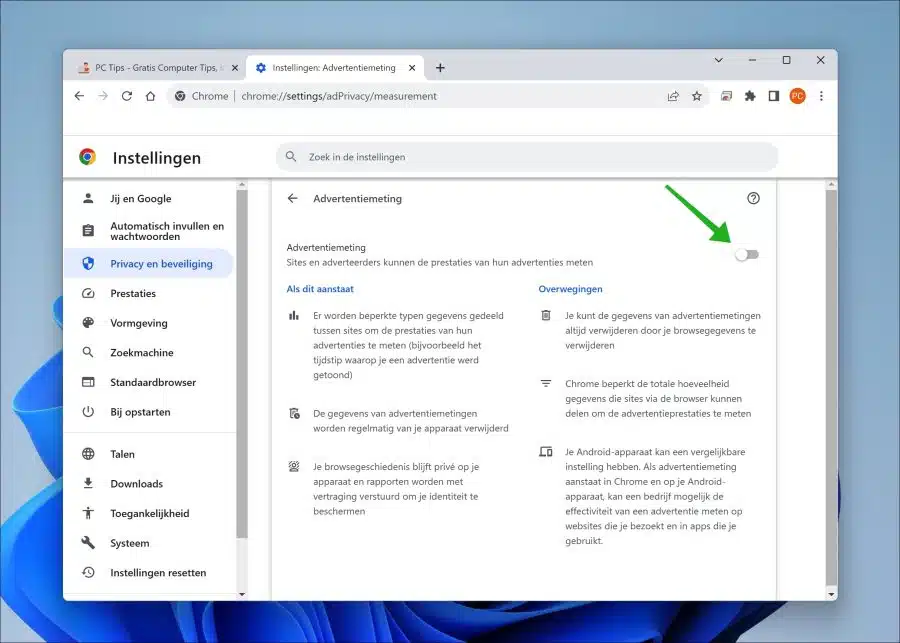Switch to the PC Tips tab
Viewport: 900px width, 643px height.
[156, 68]
